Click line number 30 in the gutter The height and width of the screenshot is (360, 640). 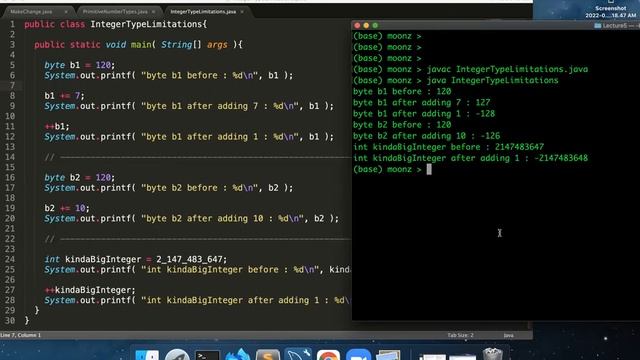click(11, 320)
